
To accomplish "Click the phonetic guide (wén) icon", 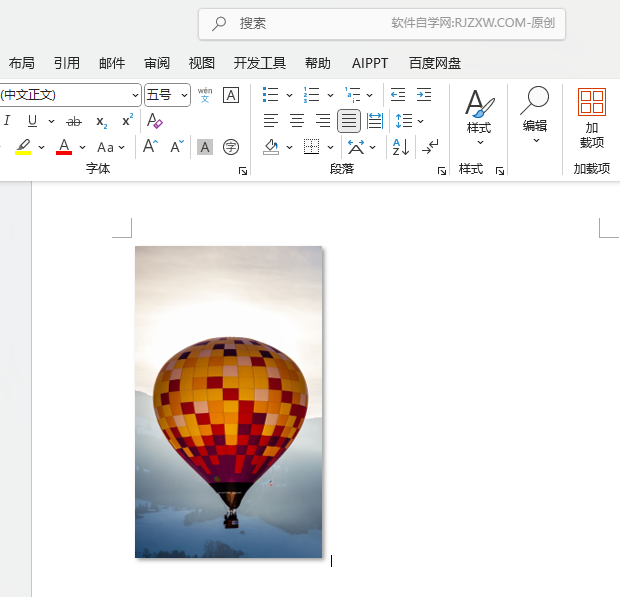I will (x=205, y=95).
